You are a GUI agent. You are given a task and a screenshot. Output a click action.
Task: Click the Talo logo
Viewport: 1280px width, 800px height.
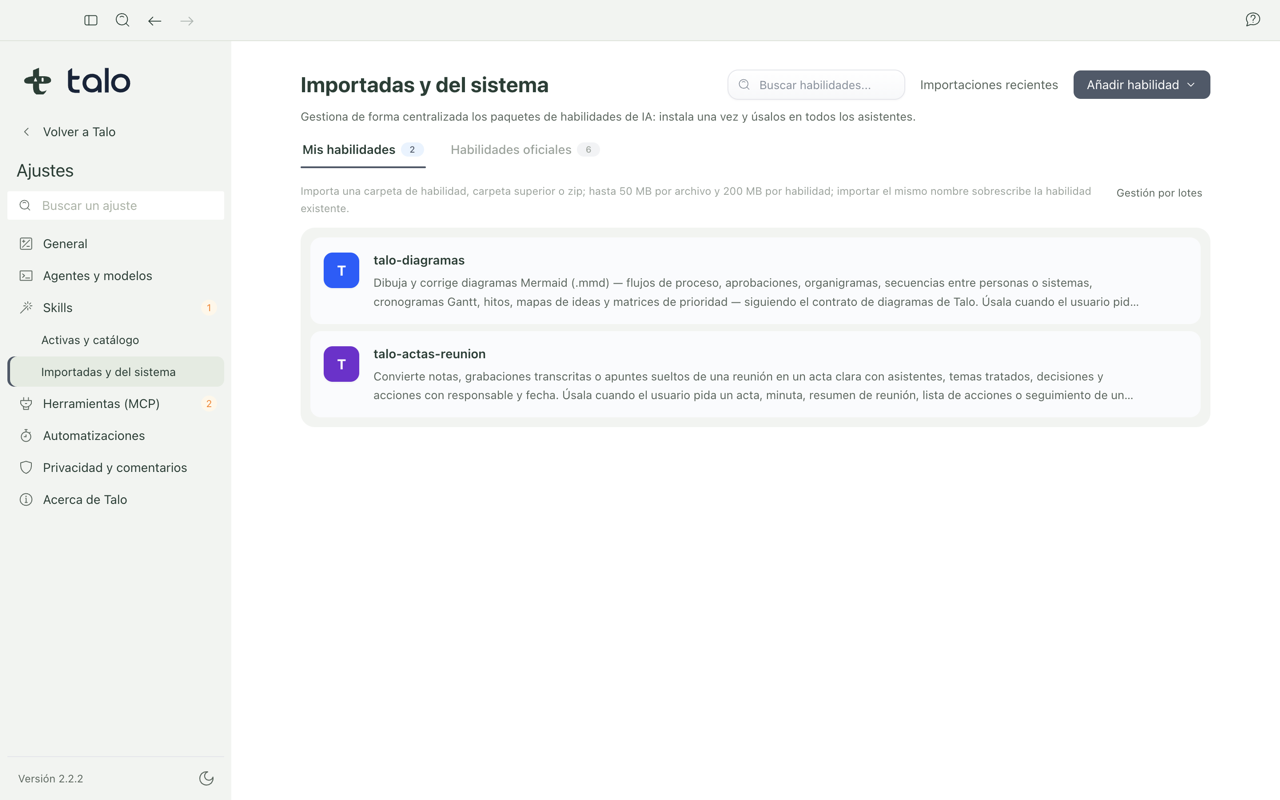point(77,81)
